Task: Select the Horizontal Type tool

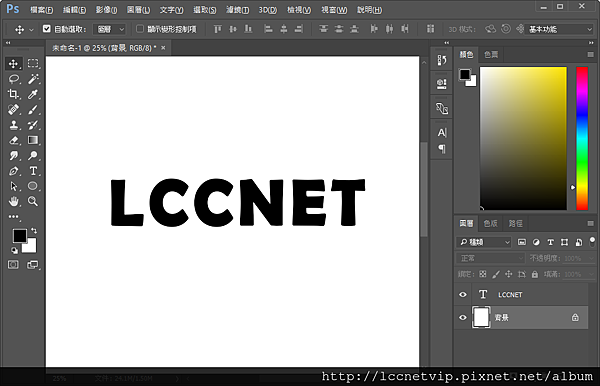Action: pyautogui.click(x=33, y=171)
